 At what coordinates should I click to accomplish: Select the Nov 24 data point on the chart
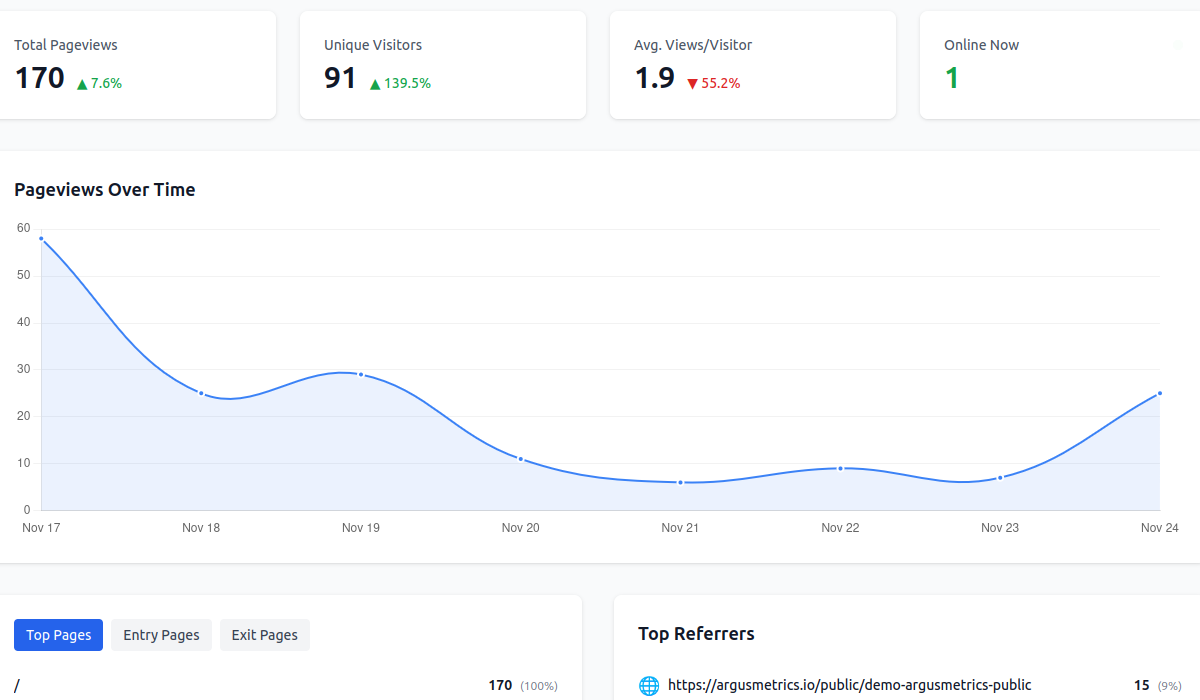coord(1159,394)
